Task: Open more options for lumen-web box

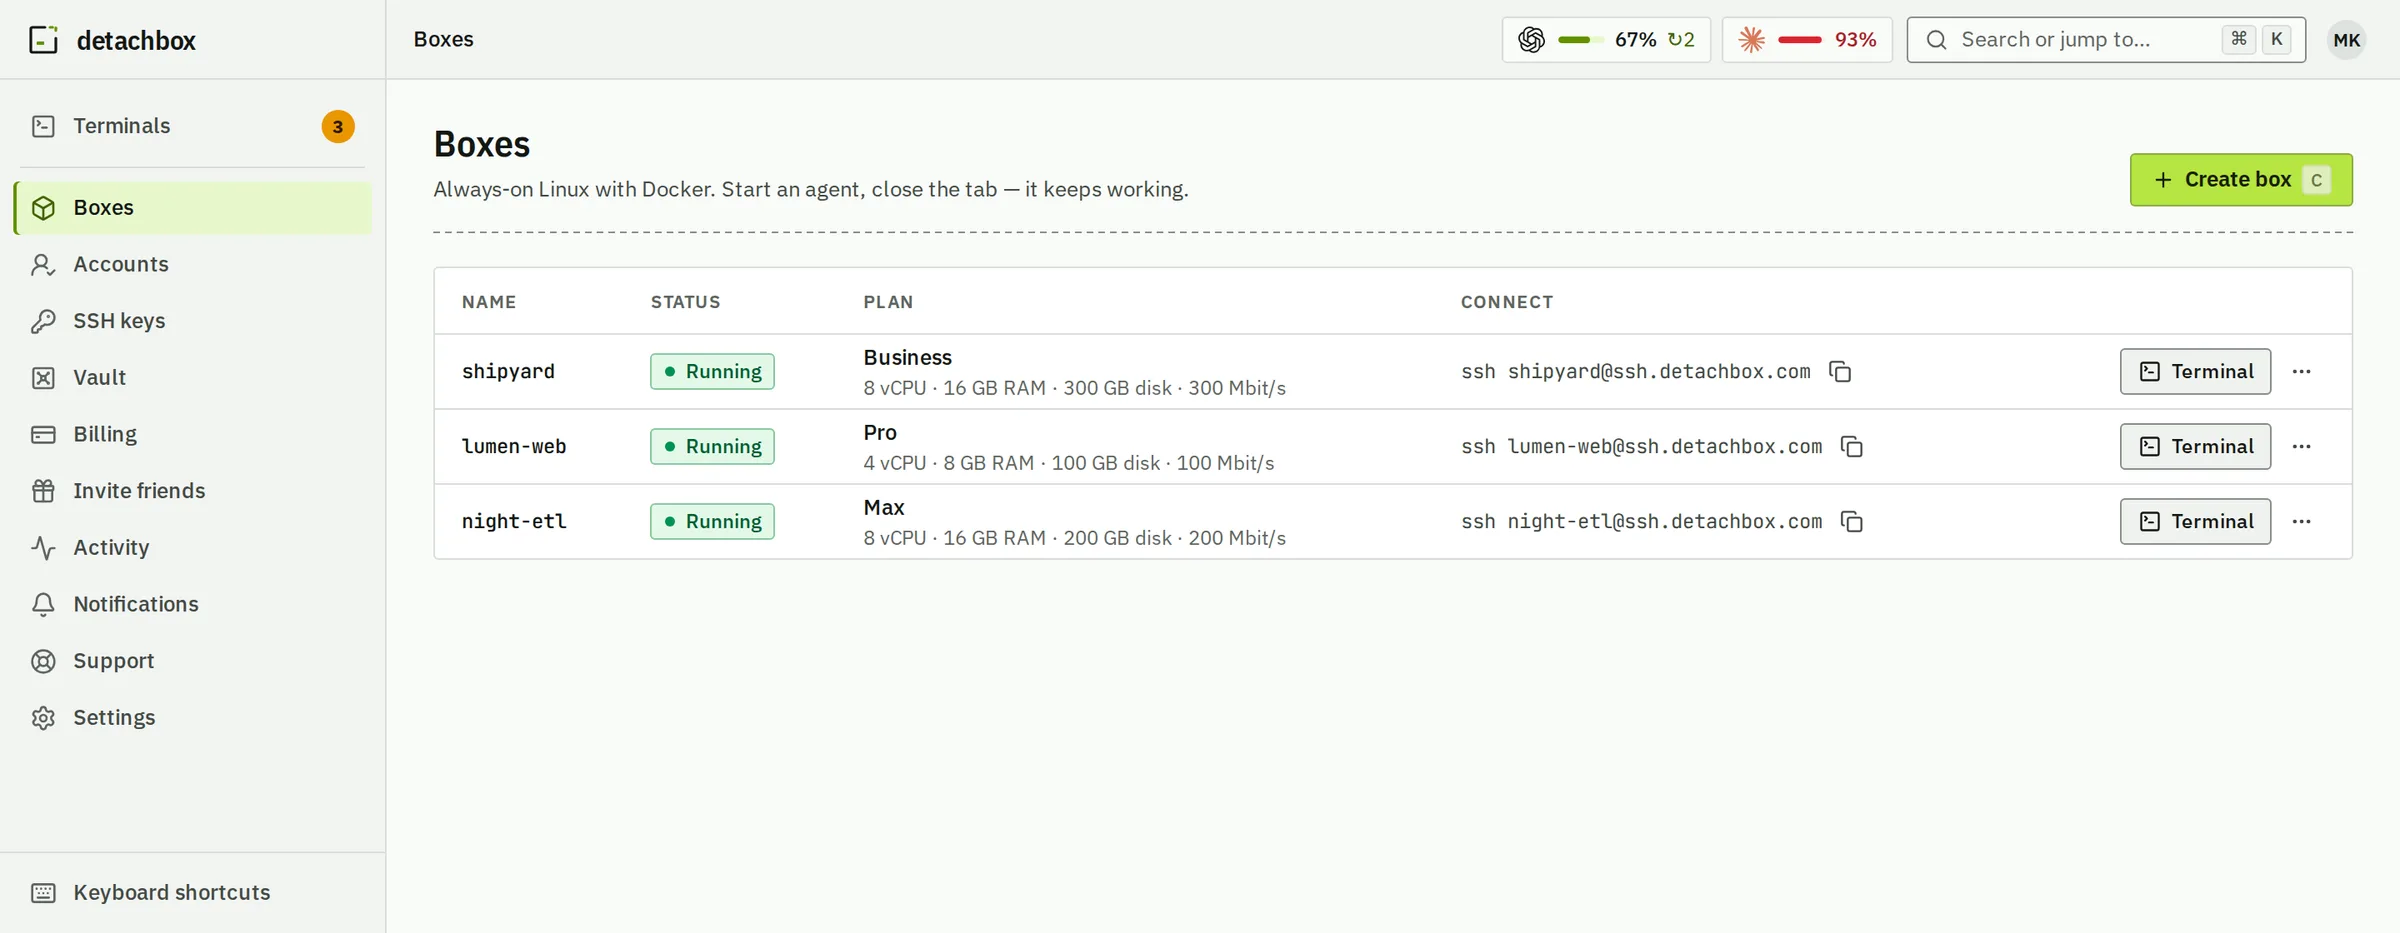Action: tap(2301, 446)
